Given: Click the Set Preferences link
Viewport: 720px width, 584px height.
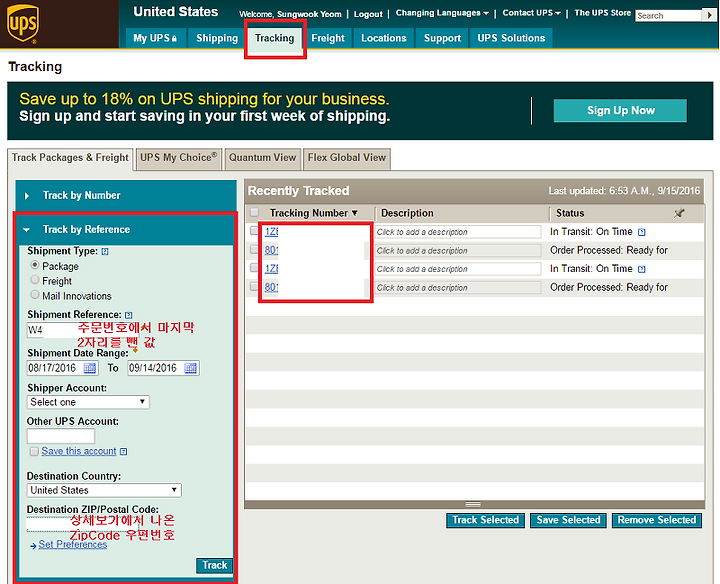Looking at the screenshot, I should pyautogui.click(x=73, y=545).
